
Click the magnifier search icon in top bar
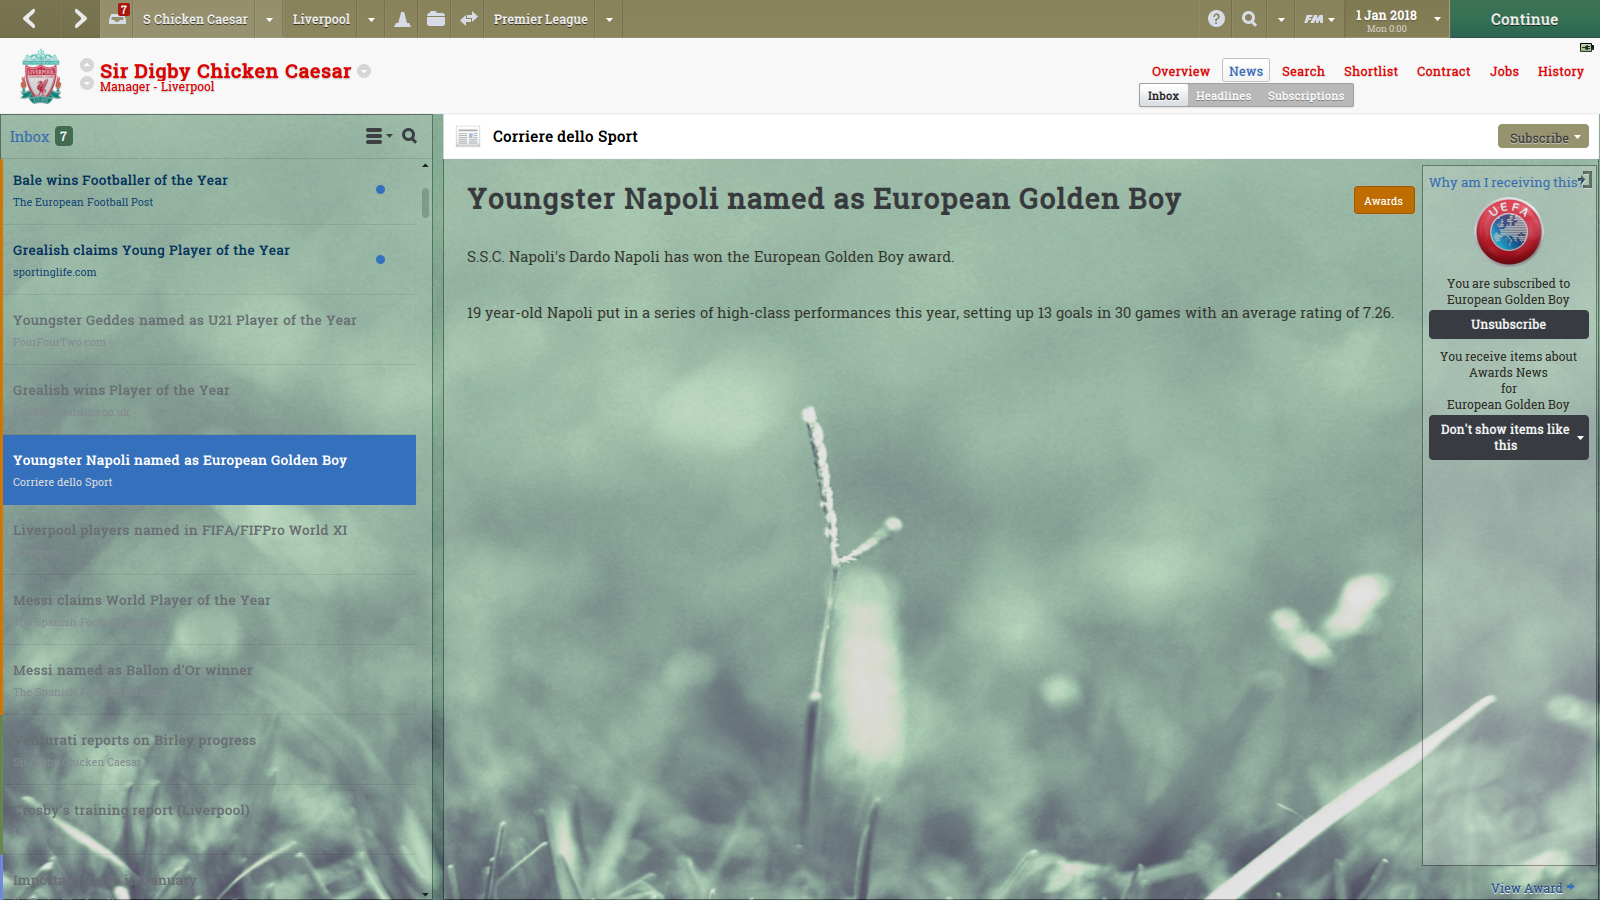click(x=1250, y=19)
